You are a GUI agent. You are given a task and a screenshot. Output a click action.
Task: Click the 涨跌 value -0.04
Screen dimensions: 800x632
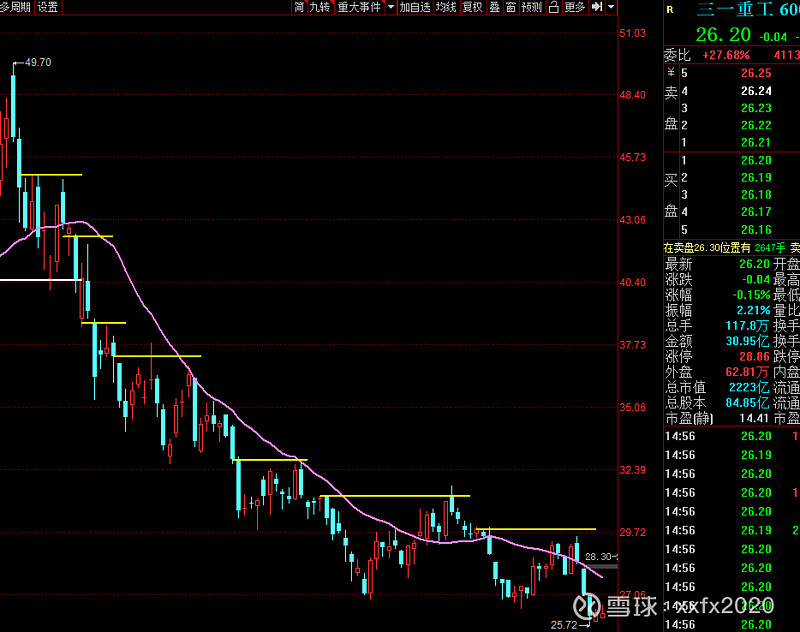click(756, 280)
